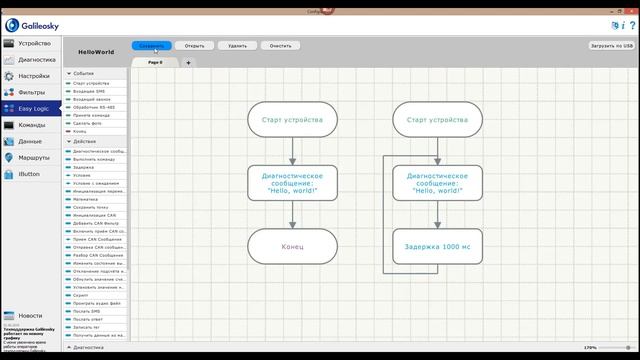Open the iButton sidebar icon
640x360 pixels.
pos(9,174)
